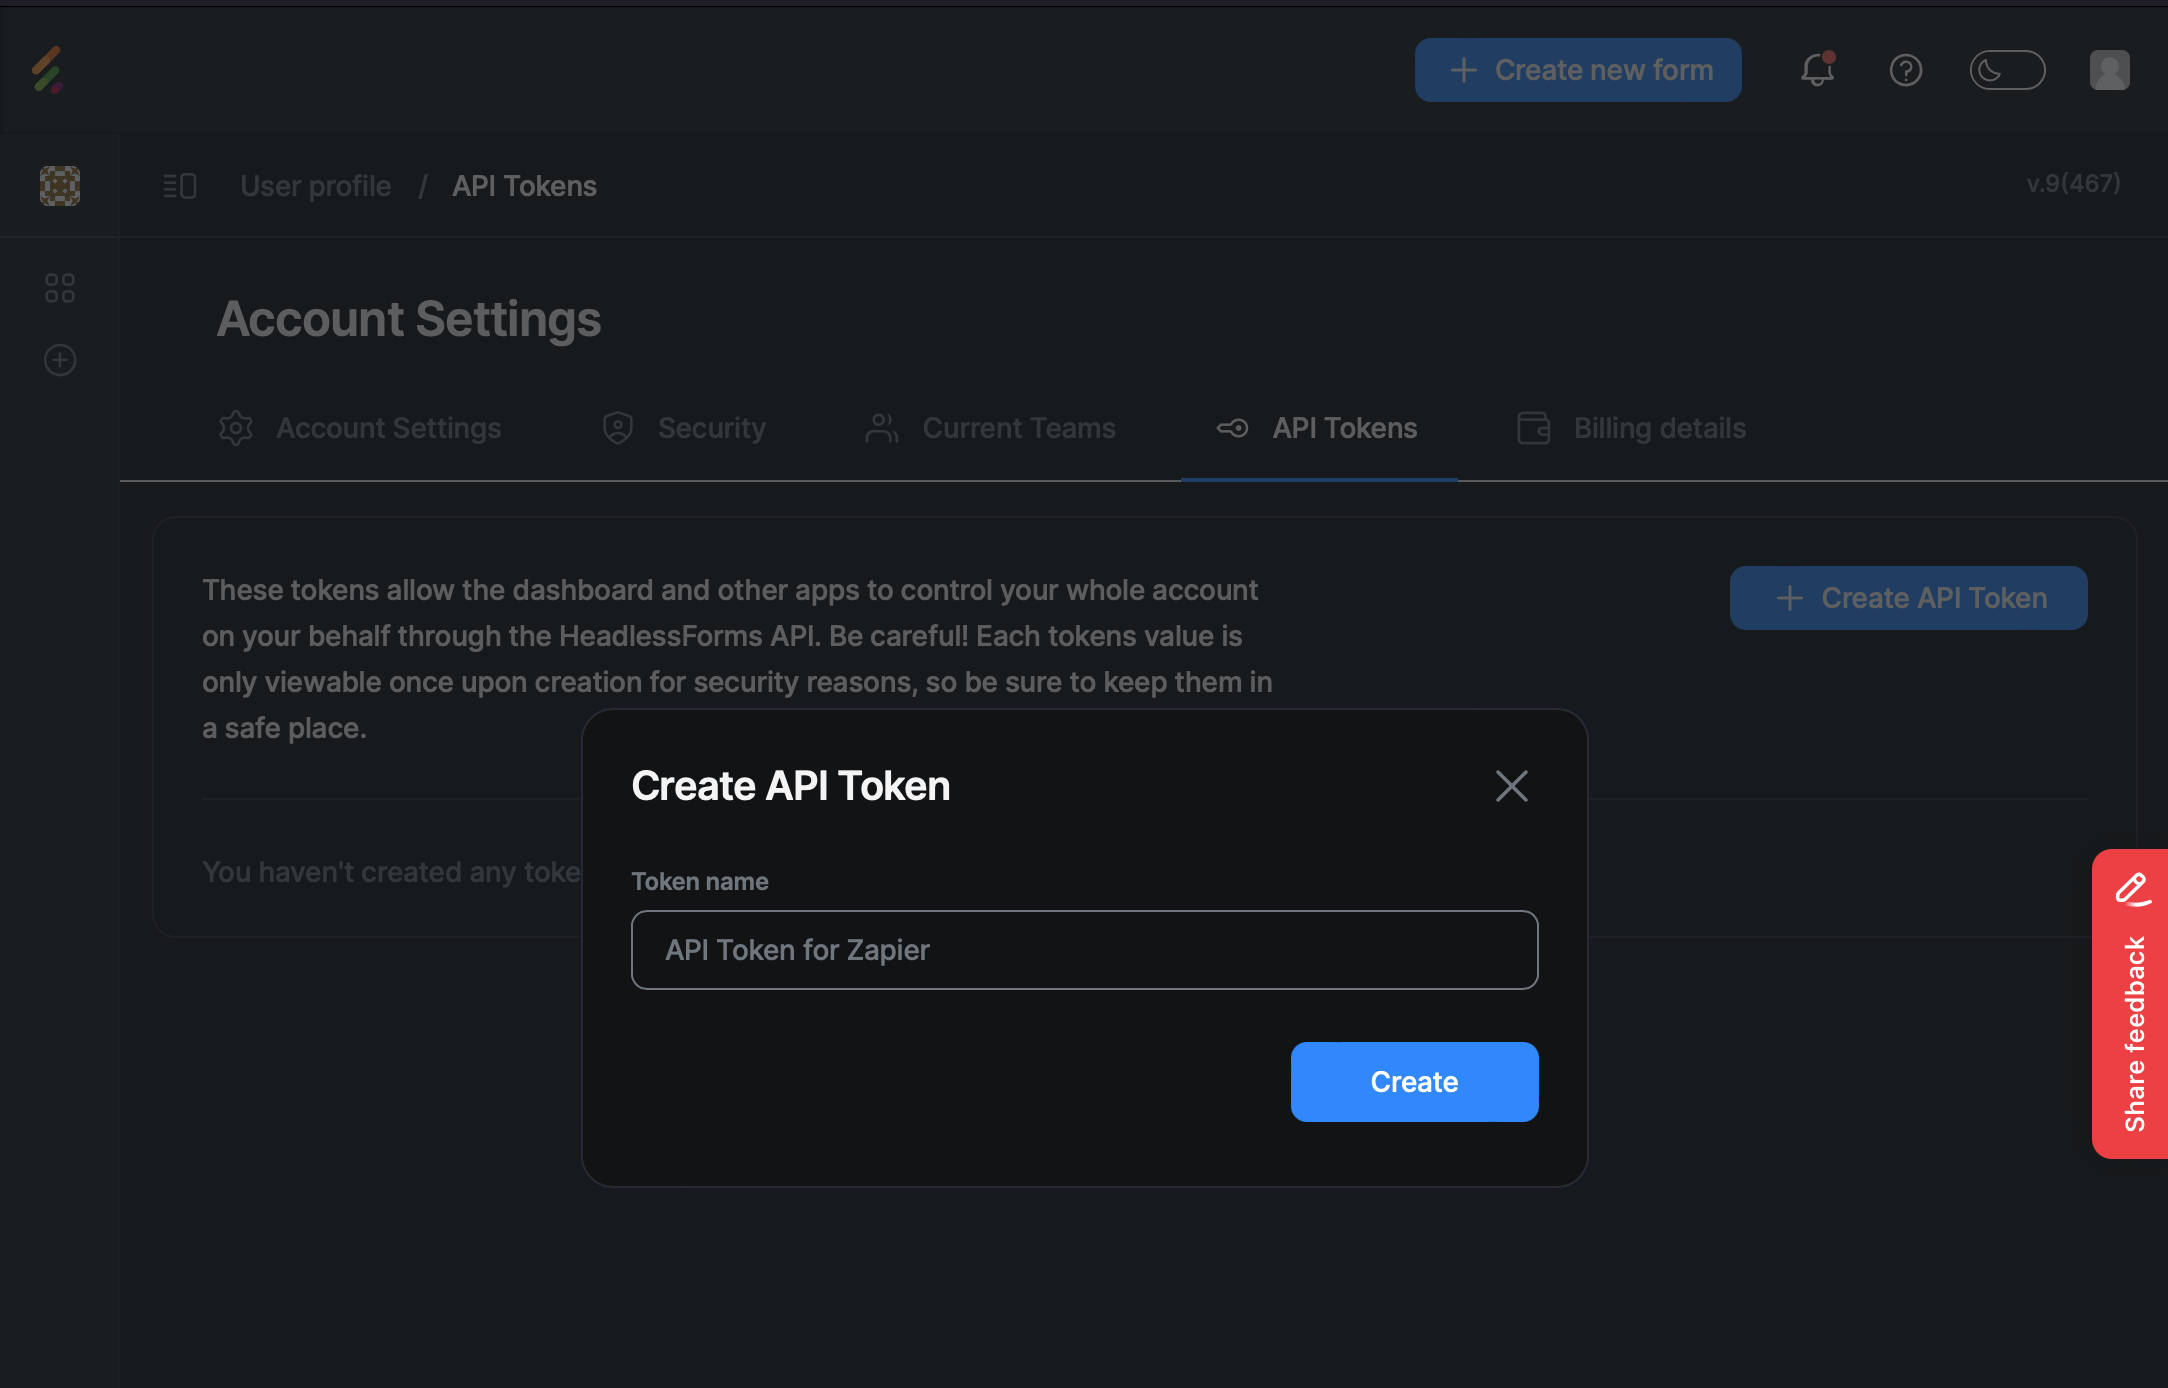Click the help question mark icon

1906,70
